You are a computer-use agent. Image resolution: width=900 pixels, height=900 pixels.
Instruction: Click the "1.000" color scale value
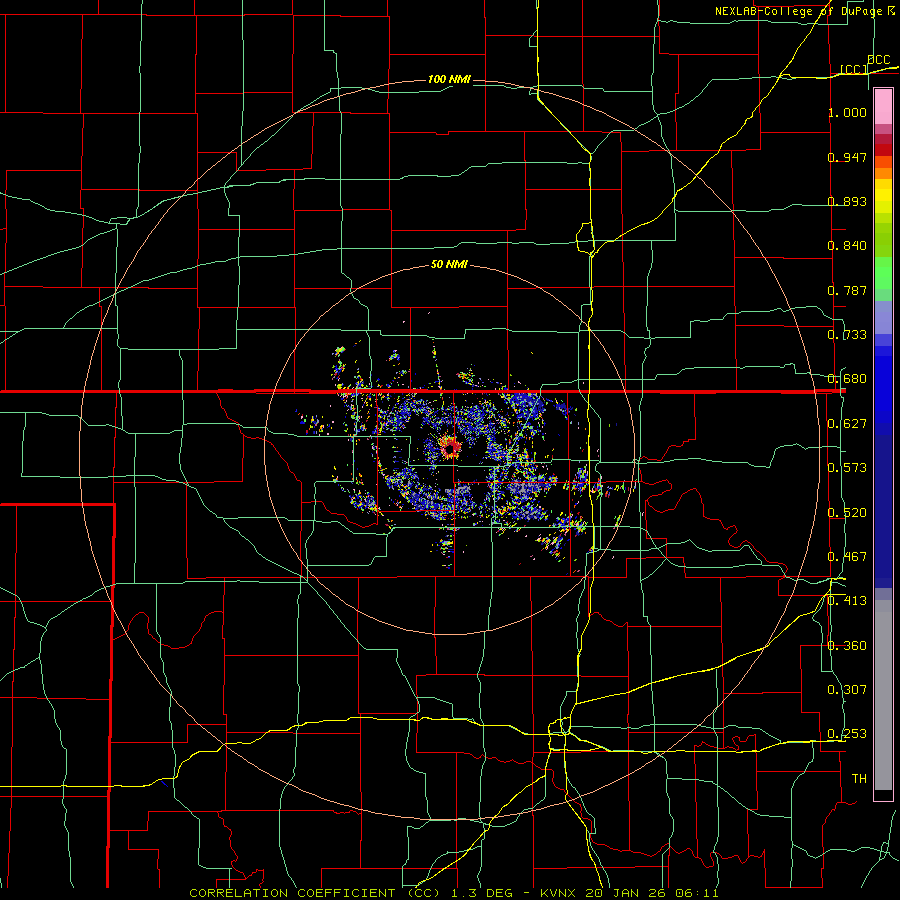coord(847,112)
